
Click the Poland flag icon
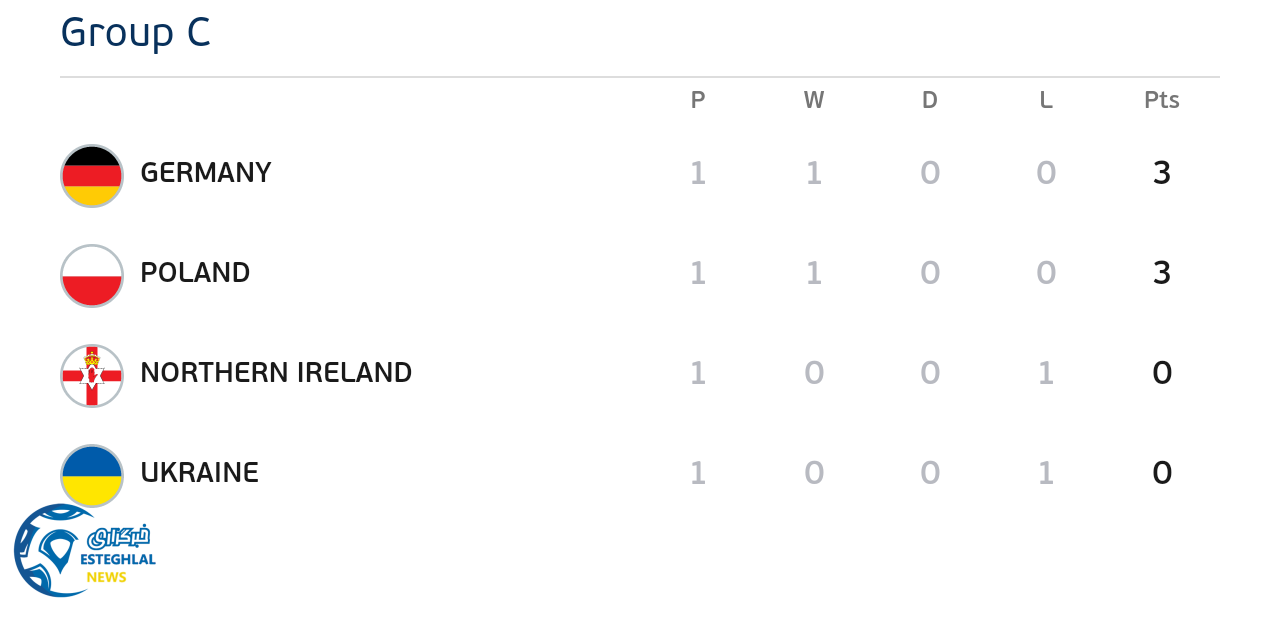coord(92,275)
